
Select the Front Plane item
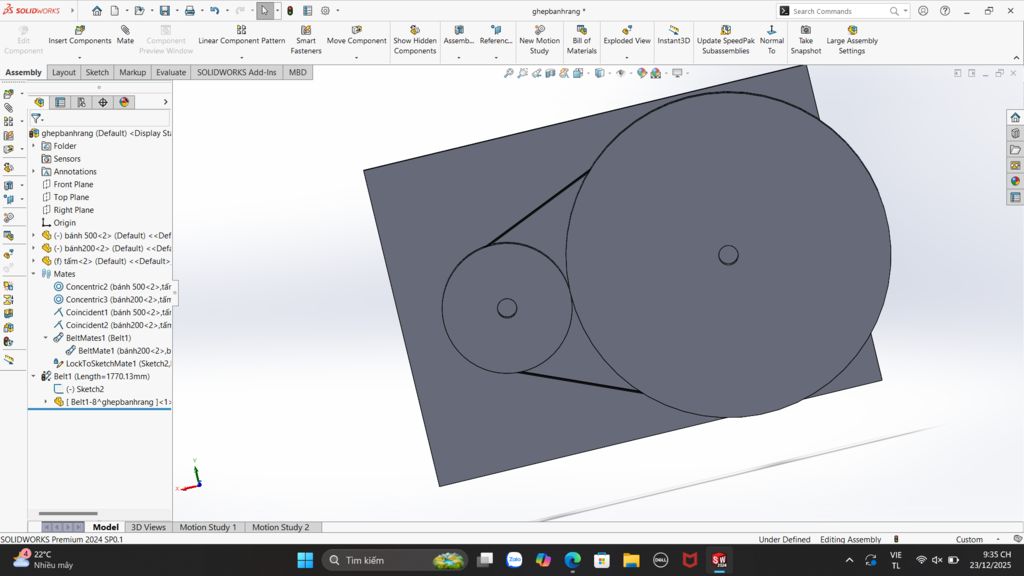(x=67, y=184)
